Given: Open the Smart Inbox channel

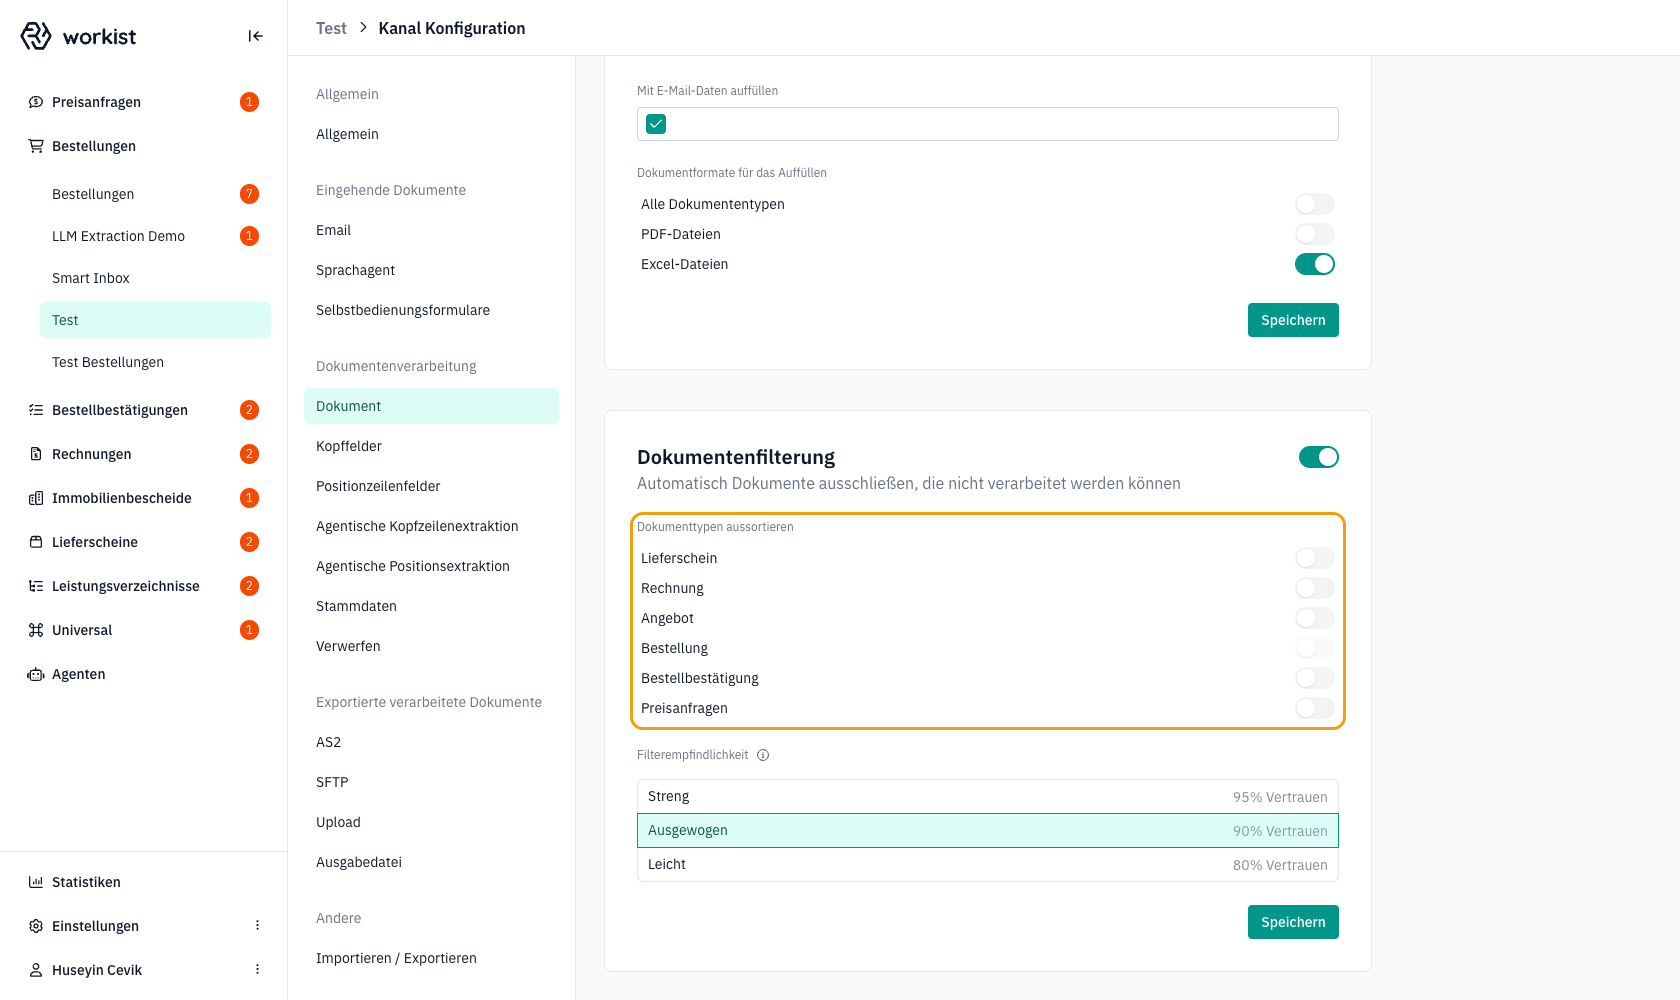Looking at the screenshot, I should (155, 278).
